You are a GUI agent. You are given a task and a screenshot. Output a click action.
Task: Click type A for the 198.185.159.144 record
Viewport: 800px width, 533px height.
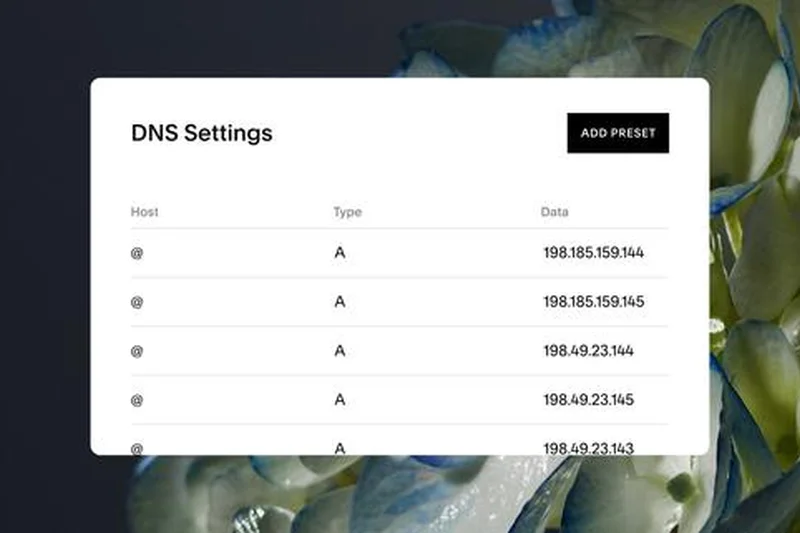click(x=340, y=253)
